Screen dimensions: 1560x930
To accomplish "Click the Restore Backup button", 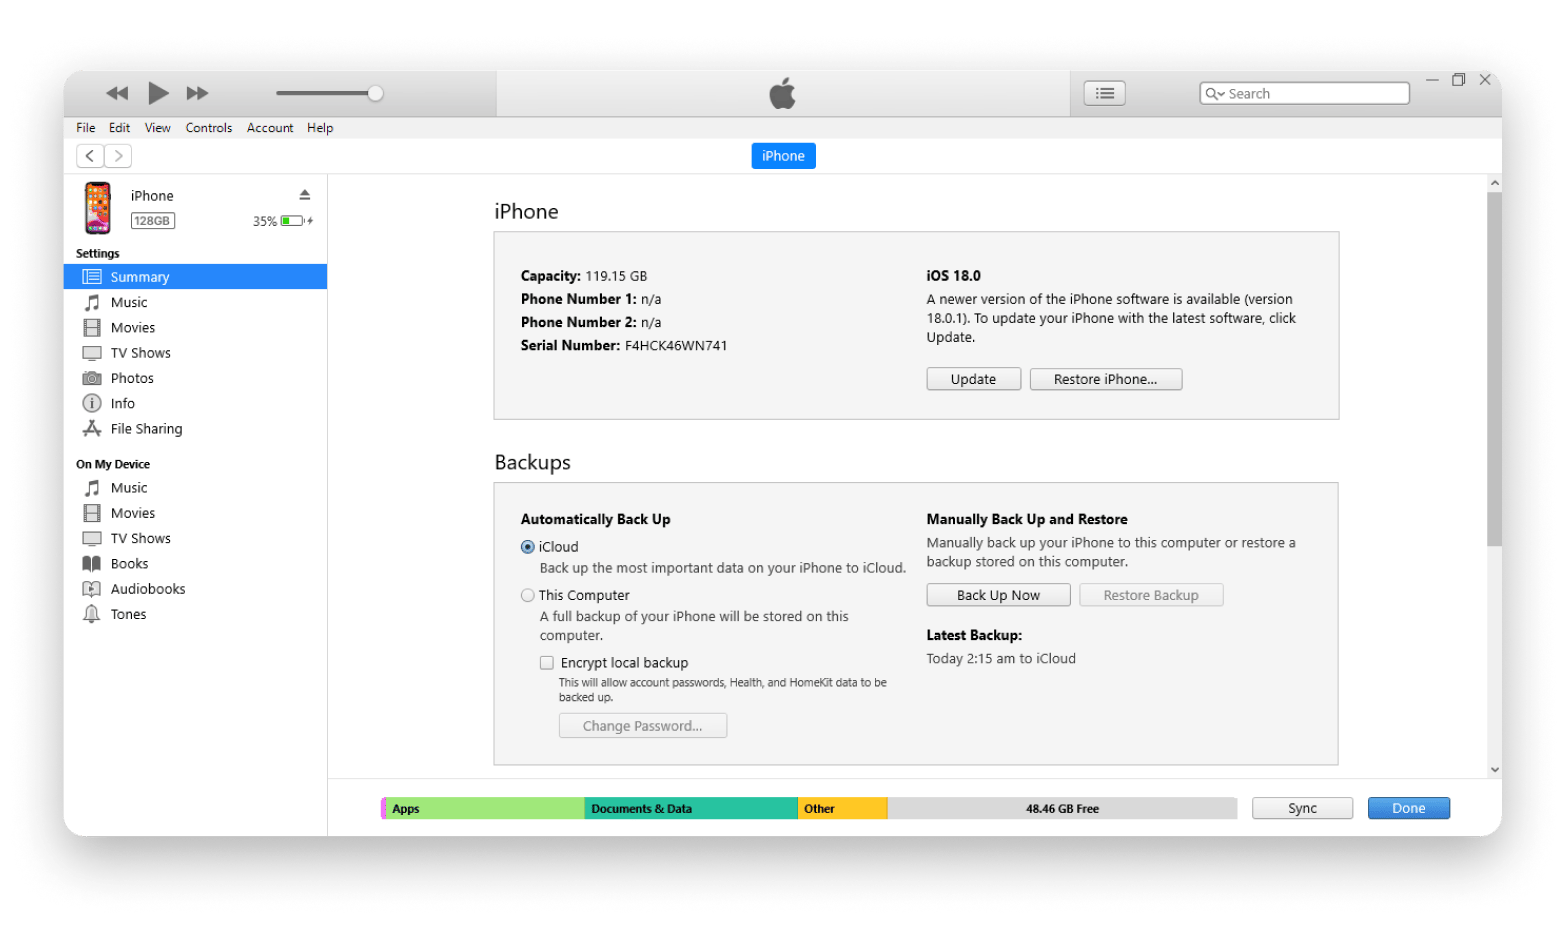I will (1151, 595).
